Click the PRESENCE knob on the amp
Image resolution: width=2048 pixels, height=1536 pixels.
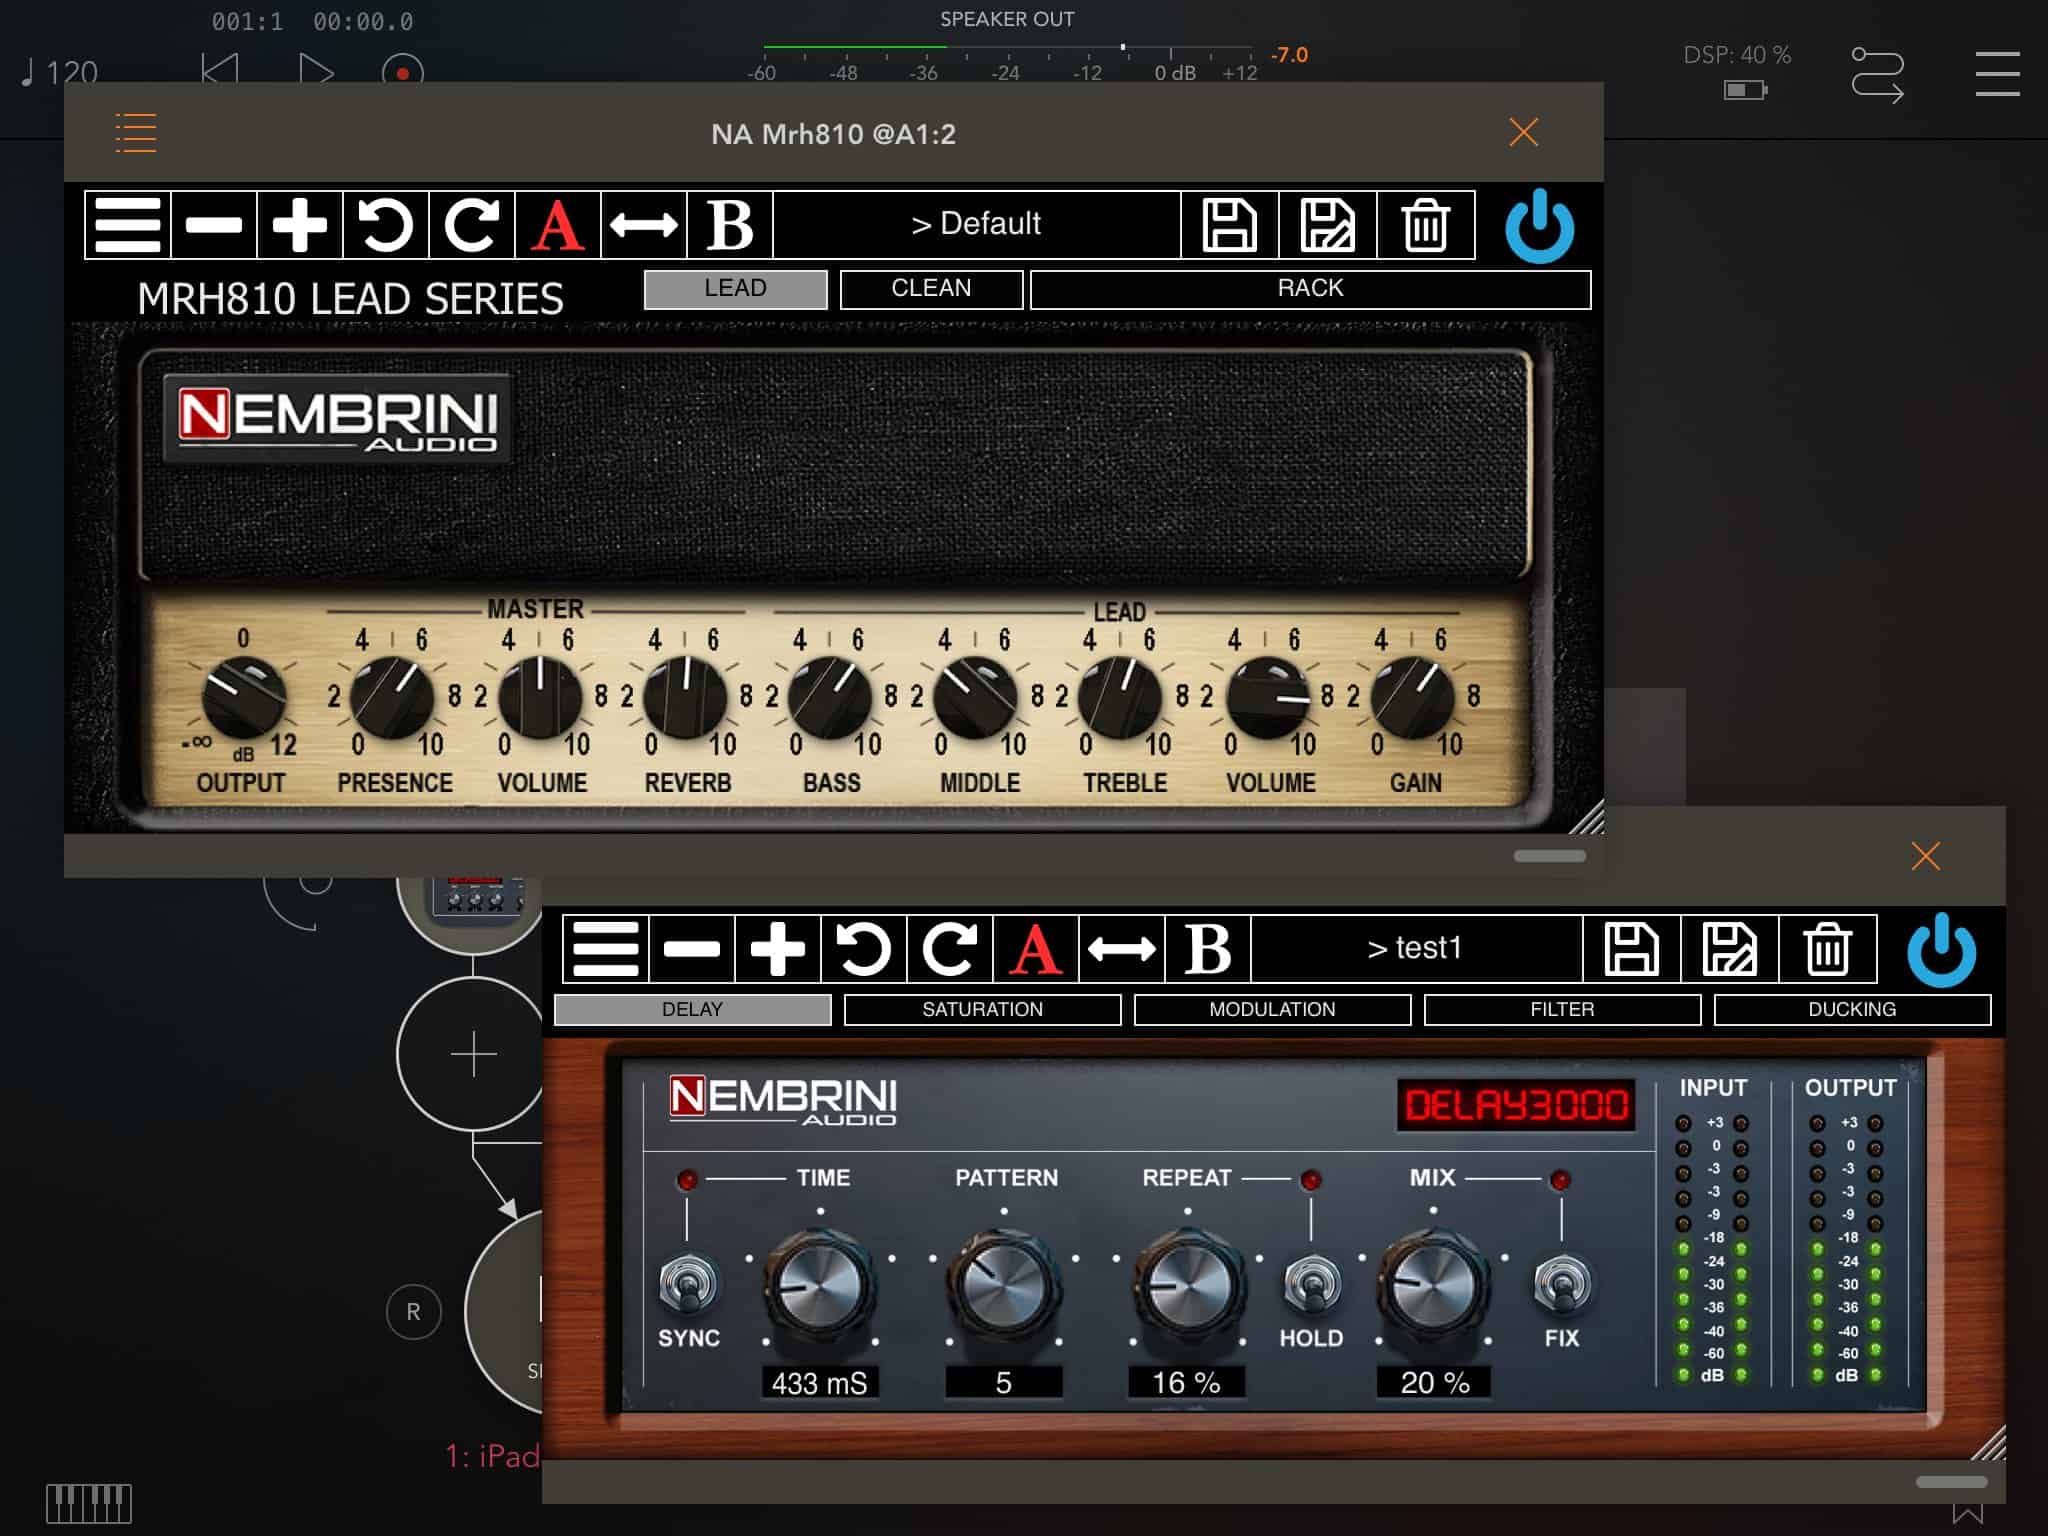tap(393, 698)
